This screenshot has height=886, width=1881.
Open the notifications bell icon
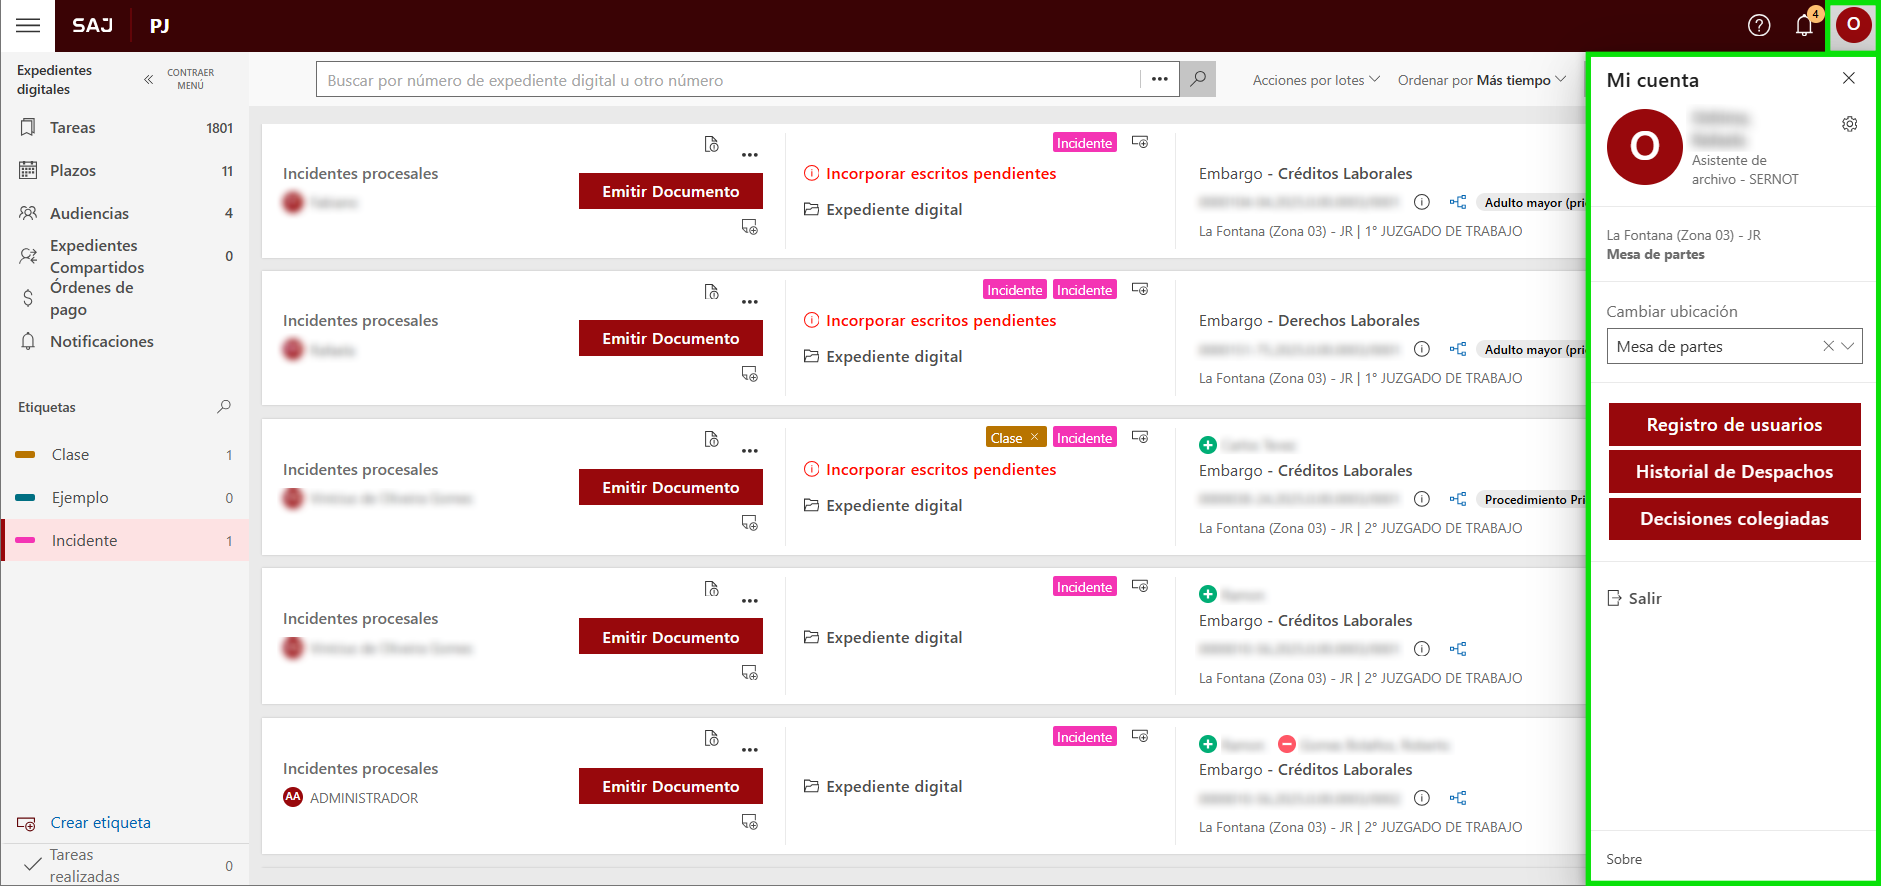[x=1804, y=25]
